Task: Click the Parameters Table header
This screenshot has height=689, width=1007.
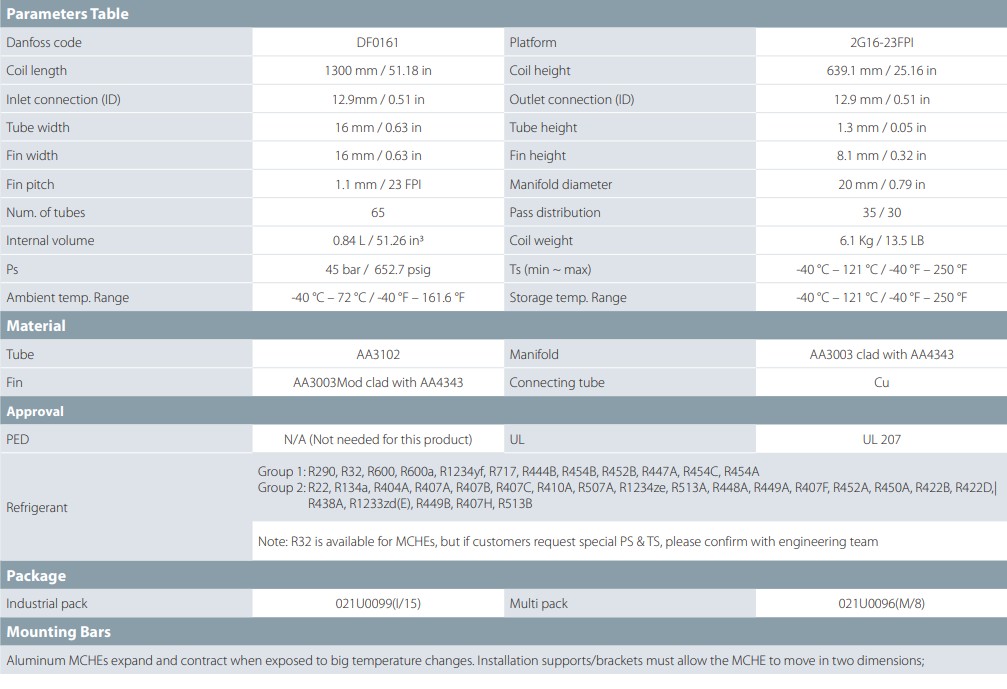Action: coord(67,13)
